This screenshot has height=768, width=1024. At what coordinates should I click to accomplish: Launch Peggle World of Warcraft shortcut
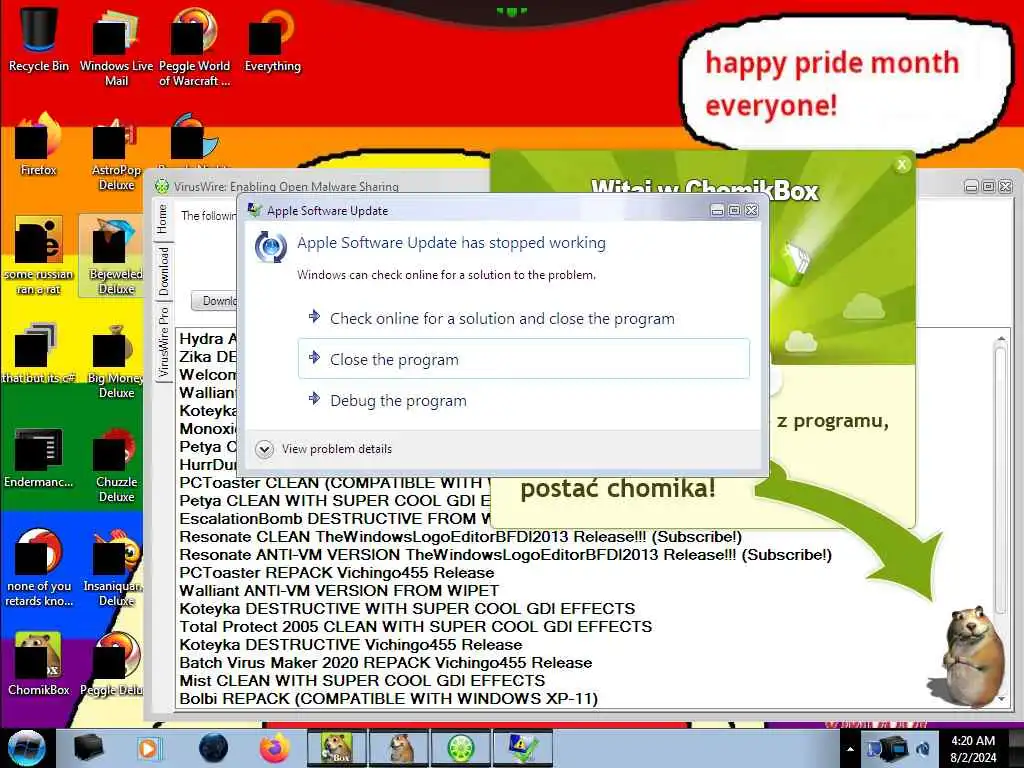click(x=194, y=47)
